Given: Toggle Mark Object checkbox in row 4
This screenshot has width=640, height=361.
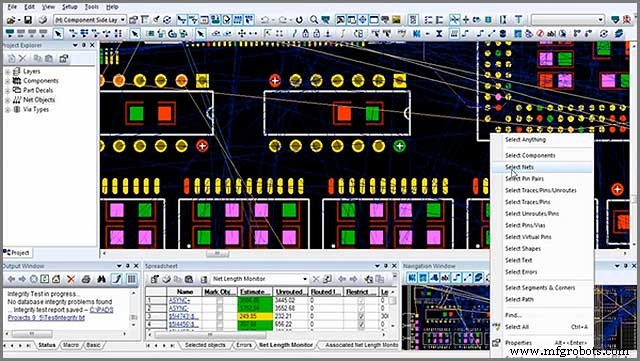Looking at the screenshot, I should 220,324.
